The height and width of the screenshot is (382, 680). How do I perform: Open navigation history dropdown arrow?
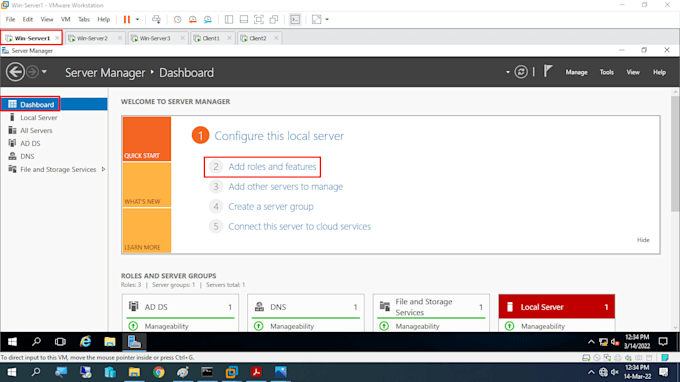(44, 72)
